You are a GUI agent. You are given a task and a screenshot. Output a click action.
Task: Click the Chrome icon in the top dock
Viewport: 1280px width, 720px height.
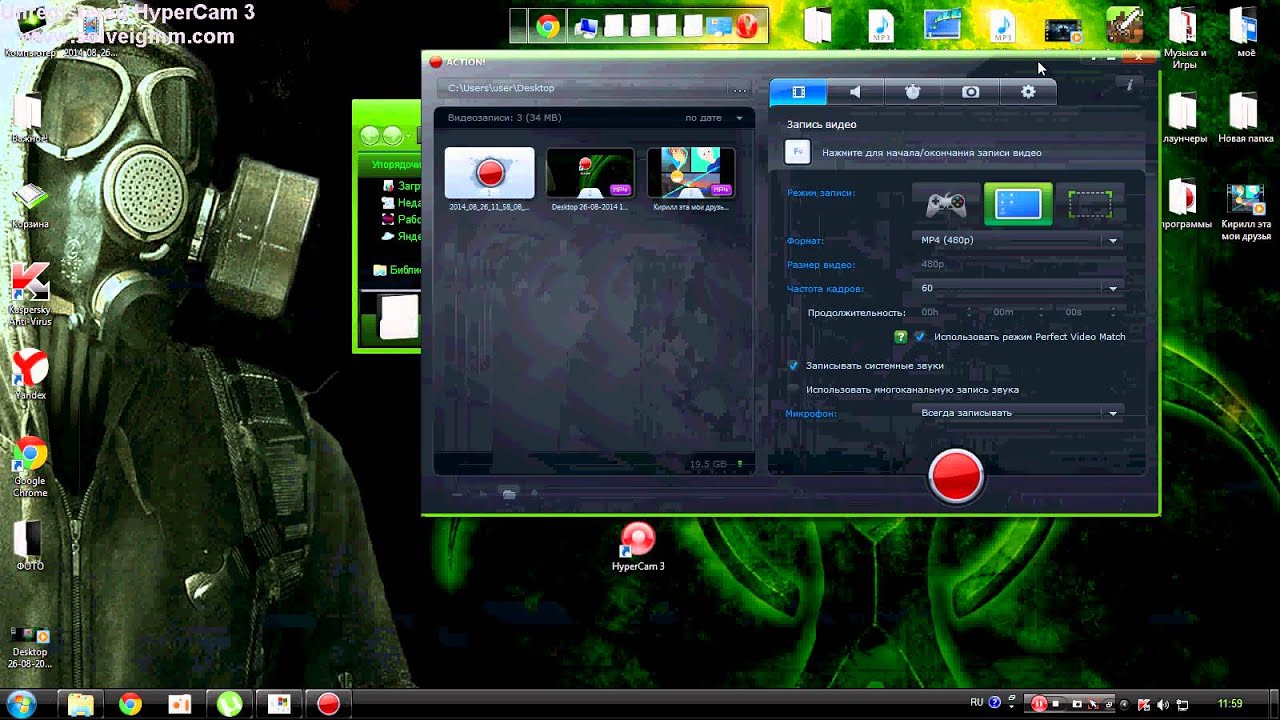[547, 26]
